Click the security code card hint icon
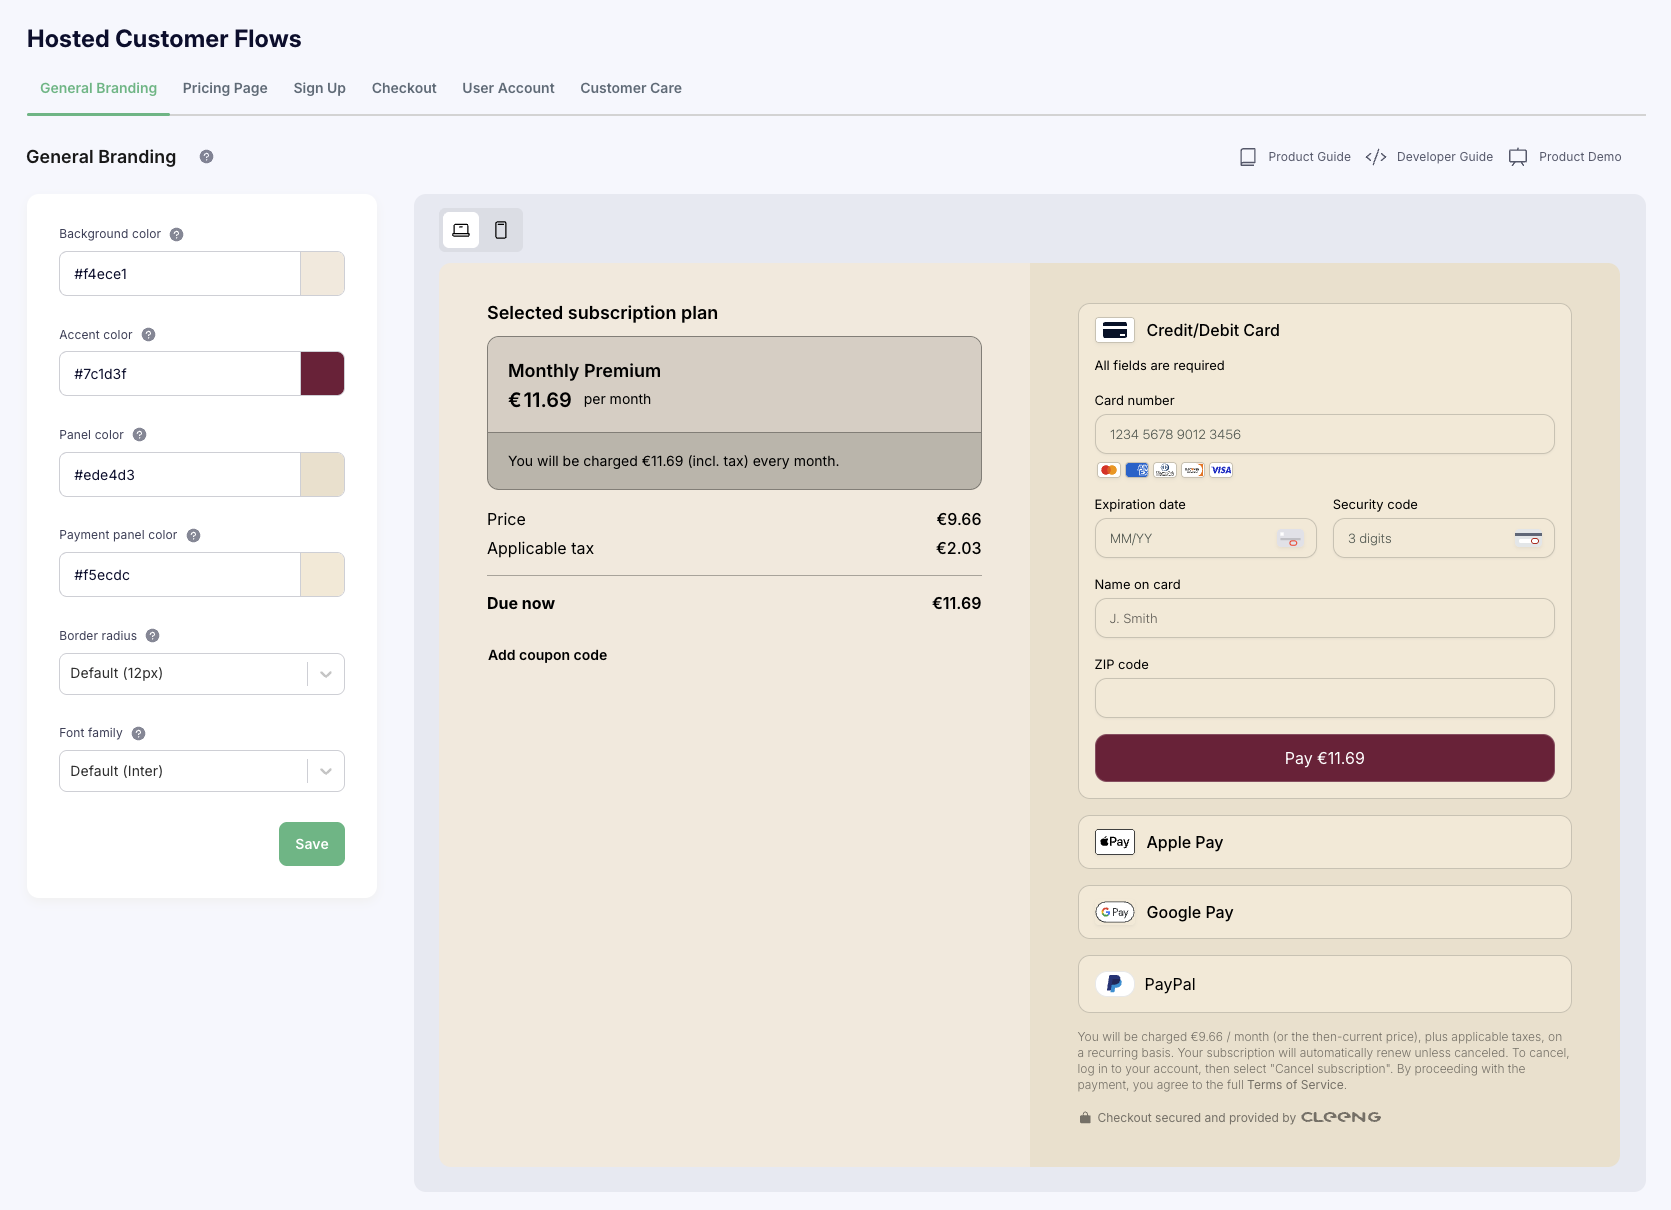 [x=1528, y=539]
